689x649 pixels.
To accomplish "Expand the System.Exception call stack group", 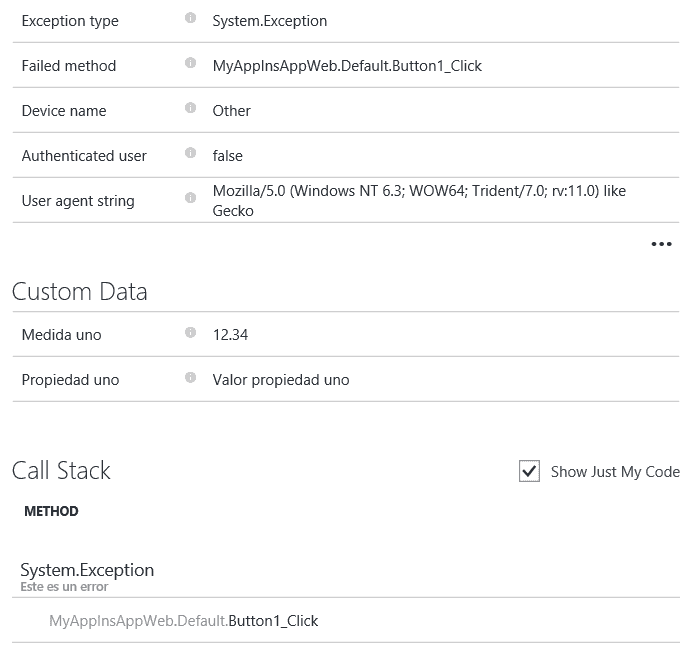I will point(87,570).
